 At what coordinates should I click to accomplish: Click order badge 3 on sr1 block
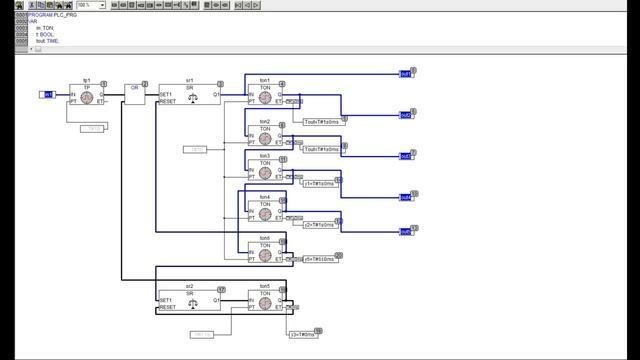click(x=220, y=84)
